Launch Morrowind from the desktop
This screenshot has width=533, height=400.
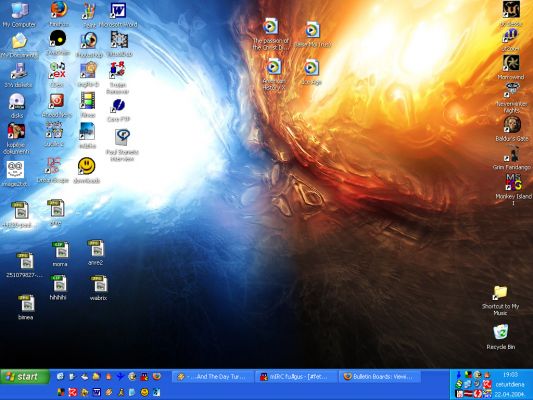[x=511, y=63]
